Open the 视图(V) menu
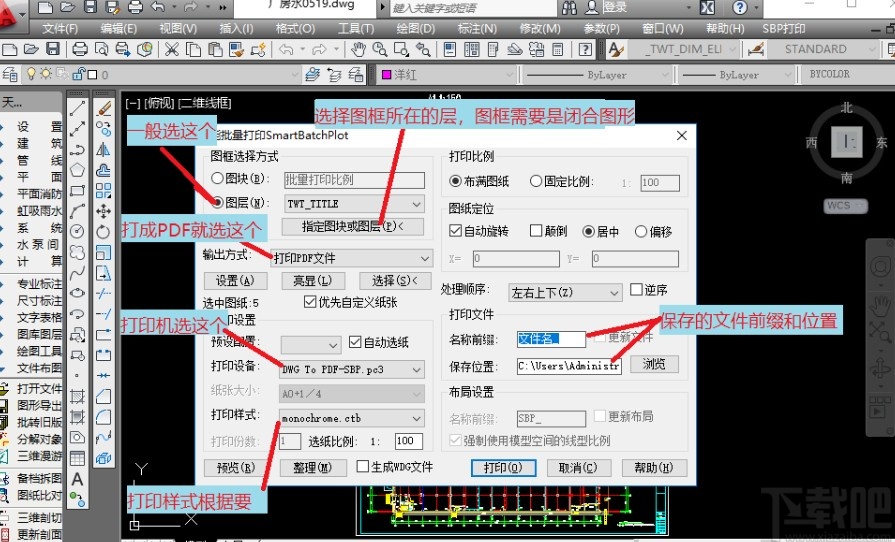 (178, 29)
